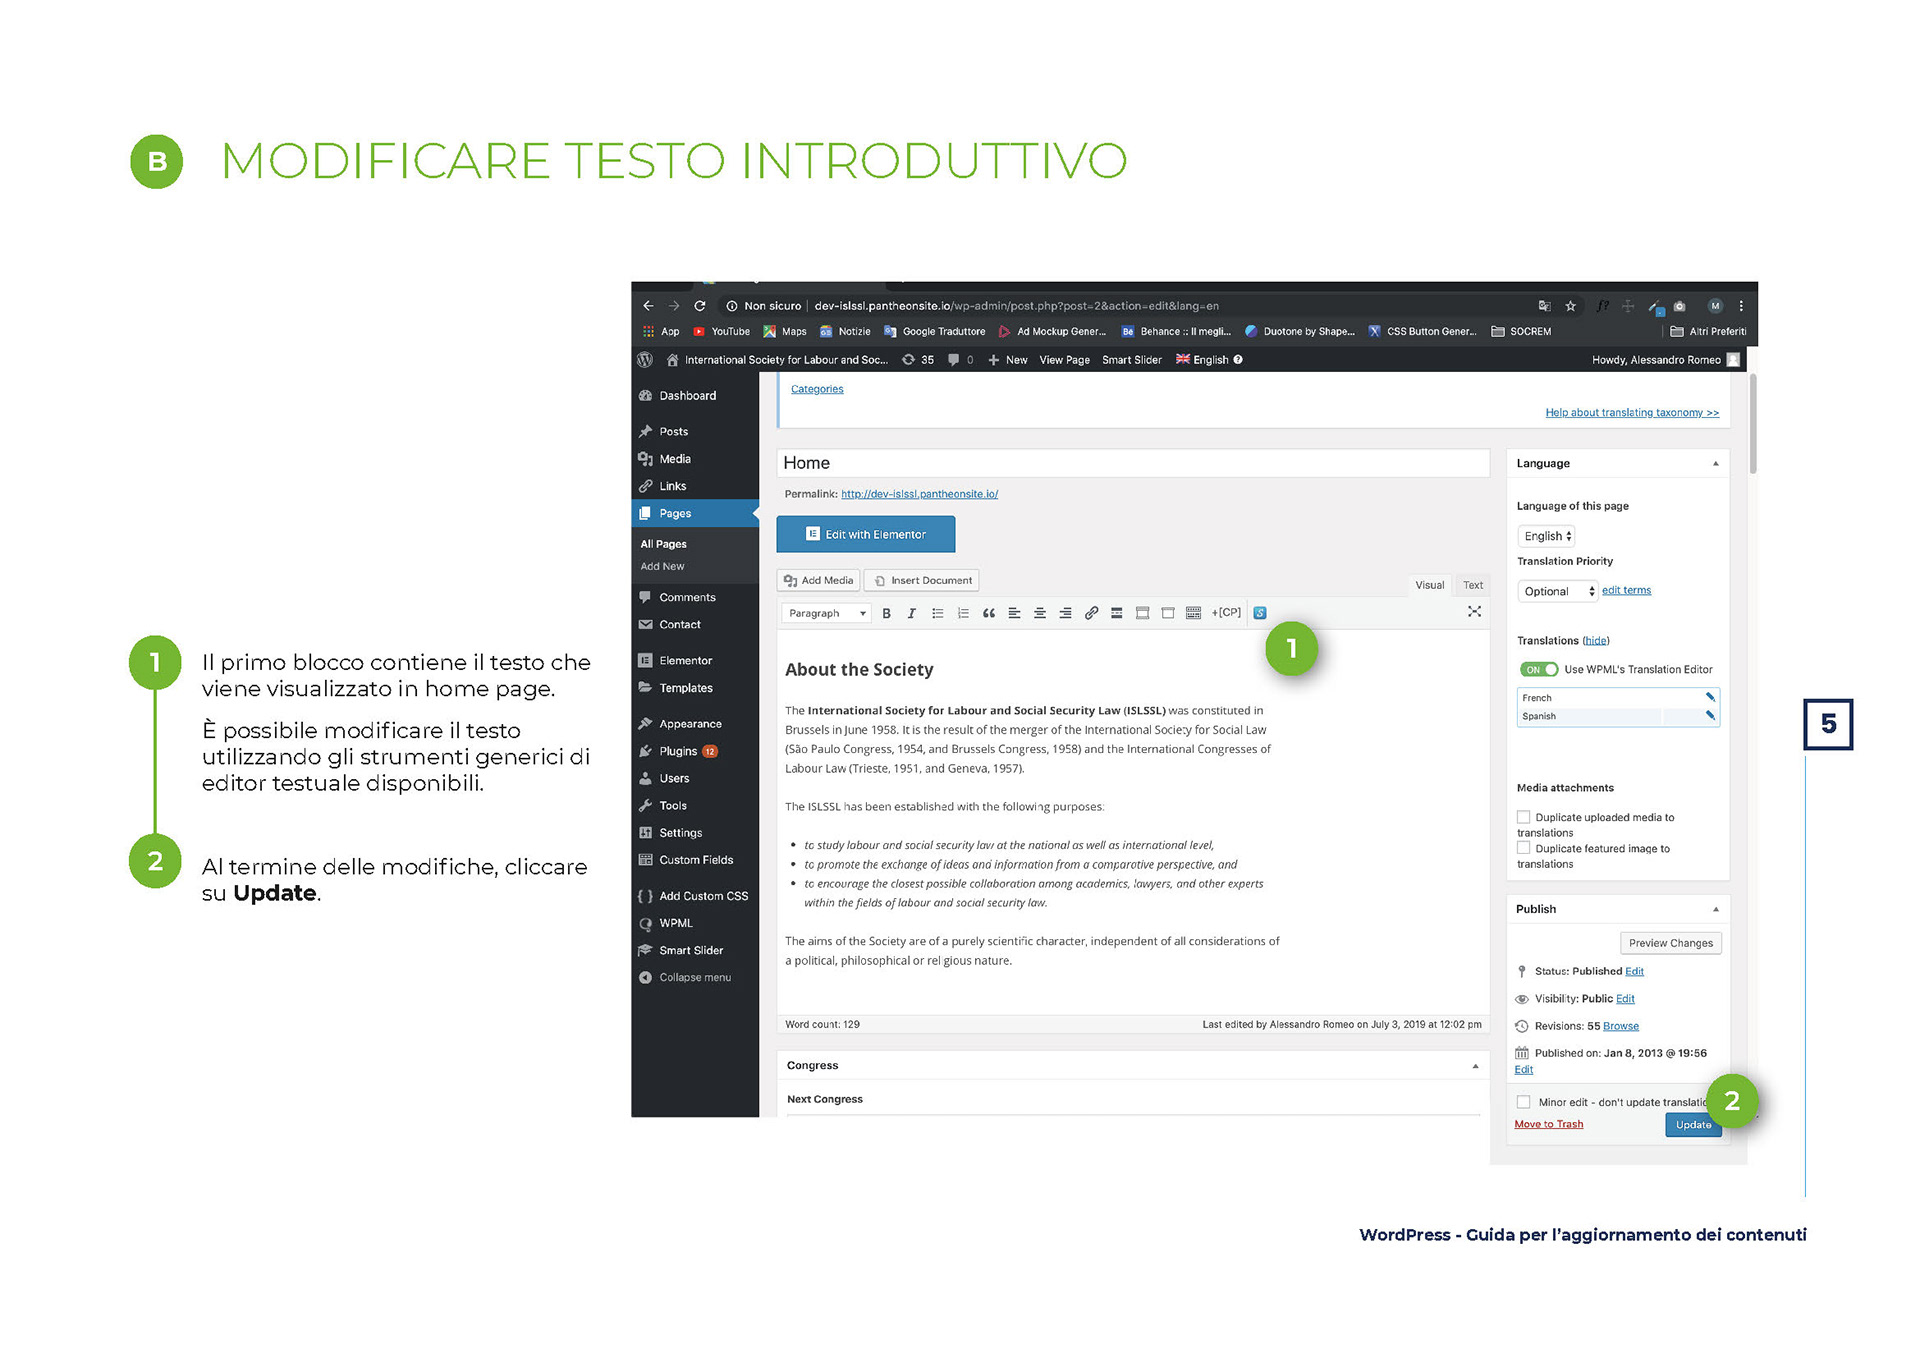Image resolution: width=1920 pixels, height=1358 pixels.
Task: Click the browser reload icon
Action: (700, 306)
